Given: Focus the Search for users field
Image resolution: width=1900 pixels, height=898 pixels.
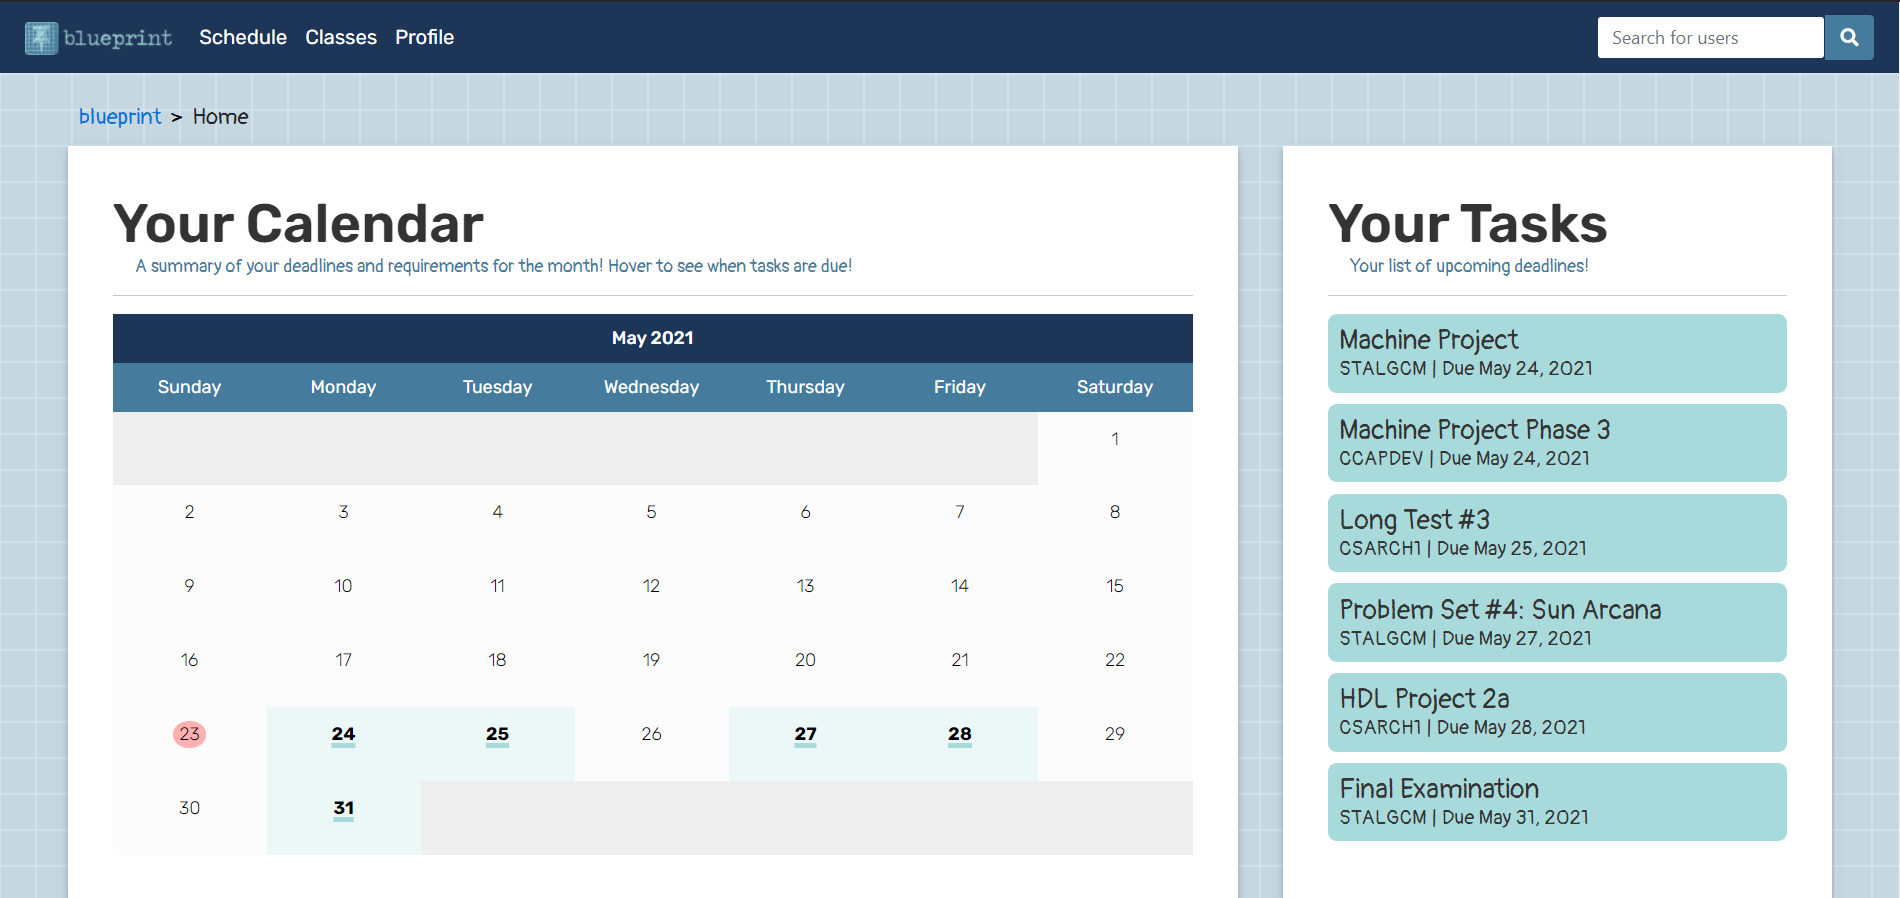Looking at the screenshot, I should pyautogui.click(x=1711, y=37).
